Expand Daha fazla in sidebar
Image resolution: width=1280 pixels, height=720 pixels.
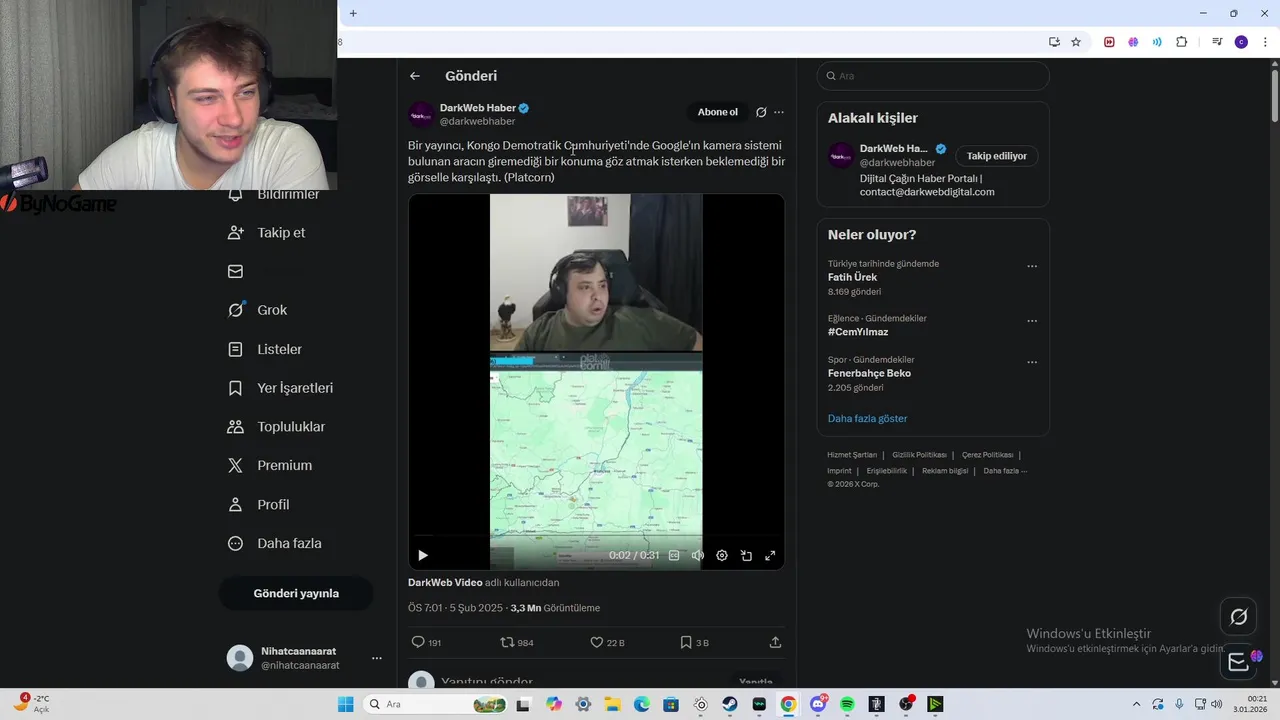[275, 544]
